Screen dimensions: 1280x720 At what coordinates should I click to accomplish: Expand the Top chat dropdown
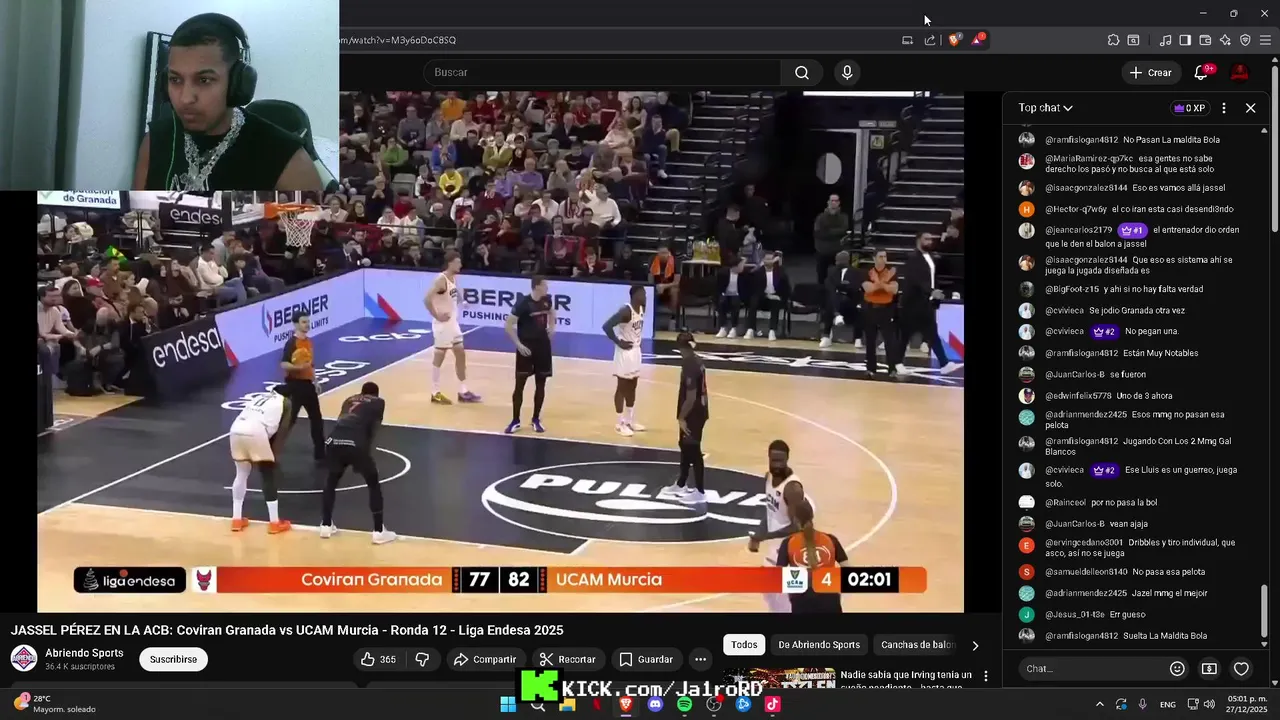coord(1045,108)
